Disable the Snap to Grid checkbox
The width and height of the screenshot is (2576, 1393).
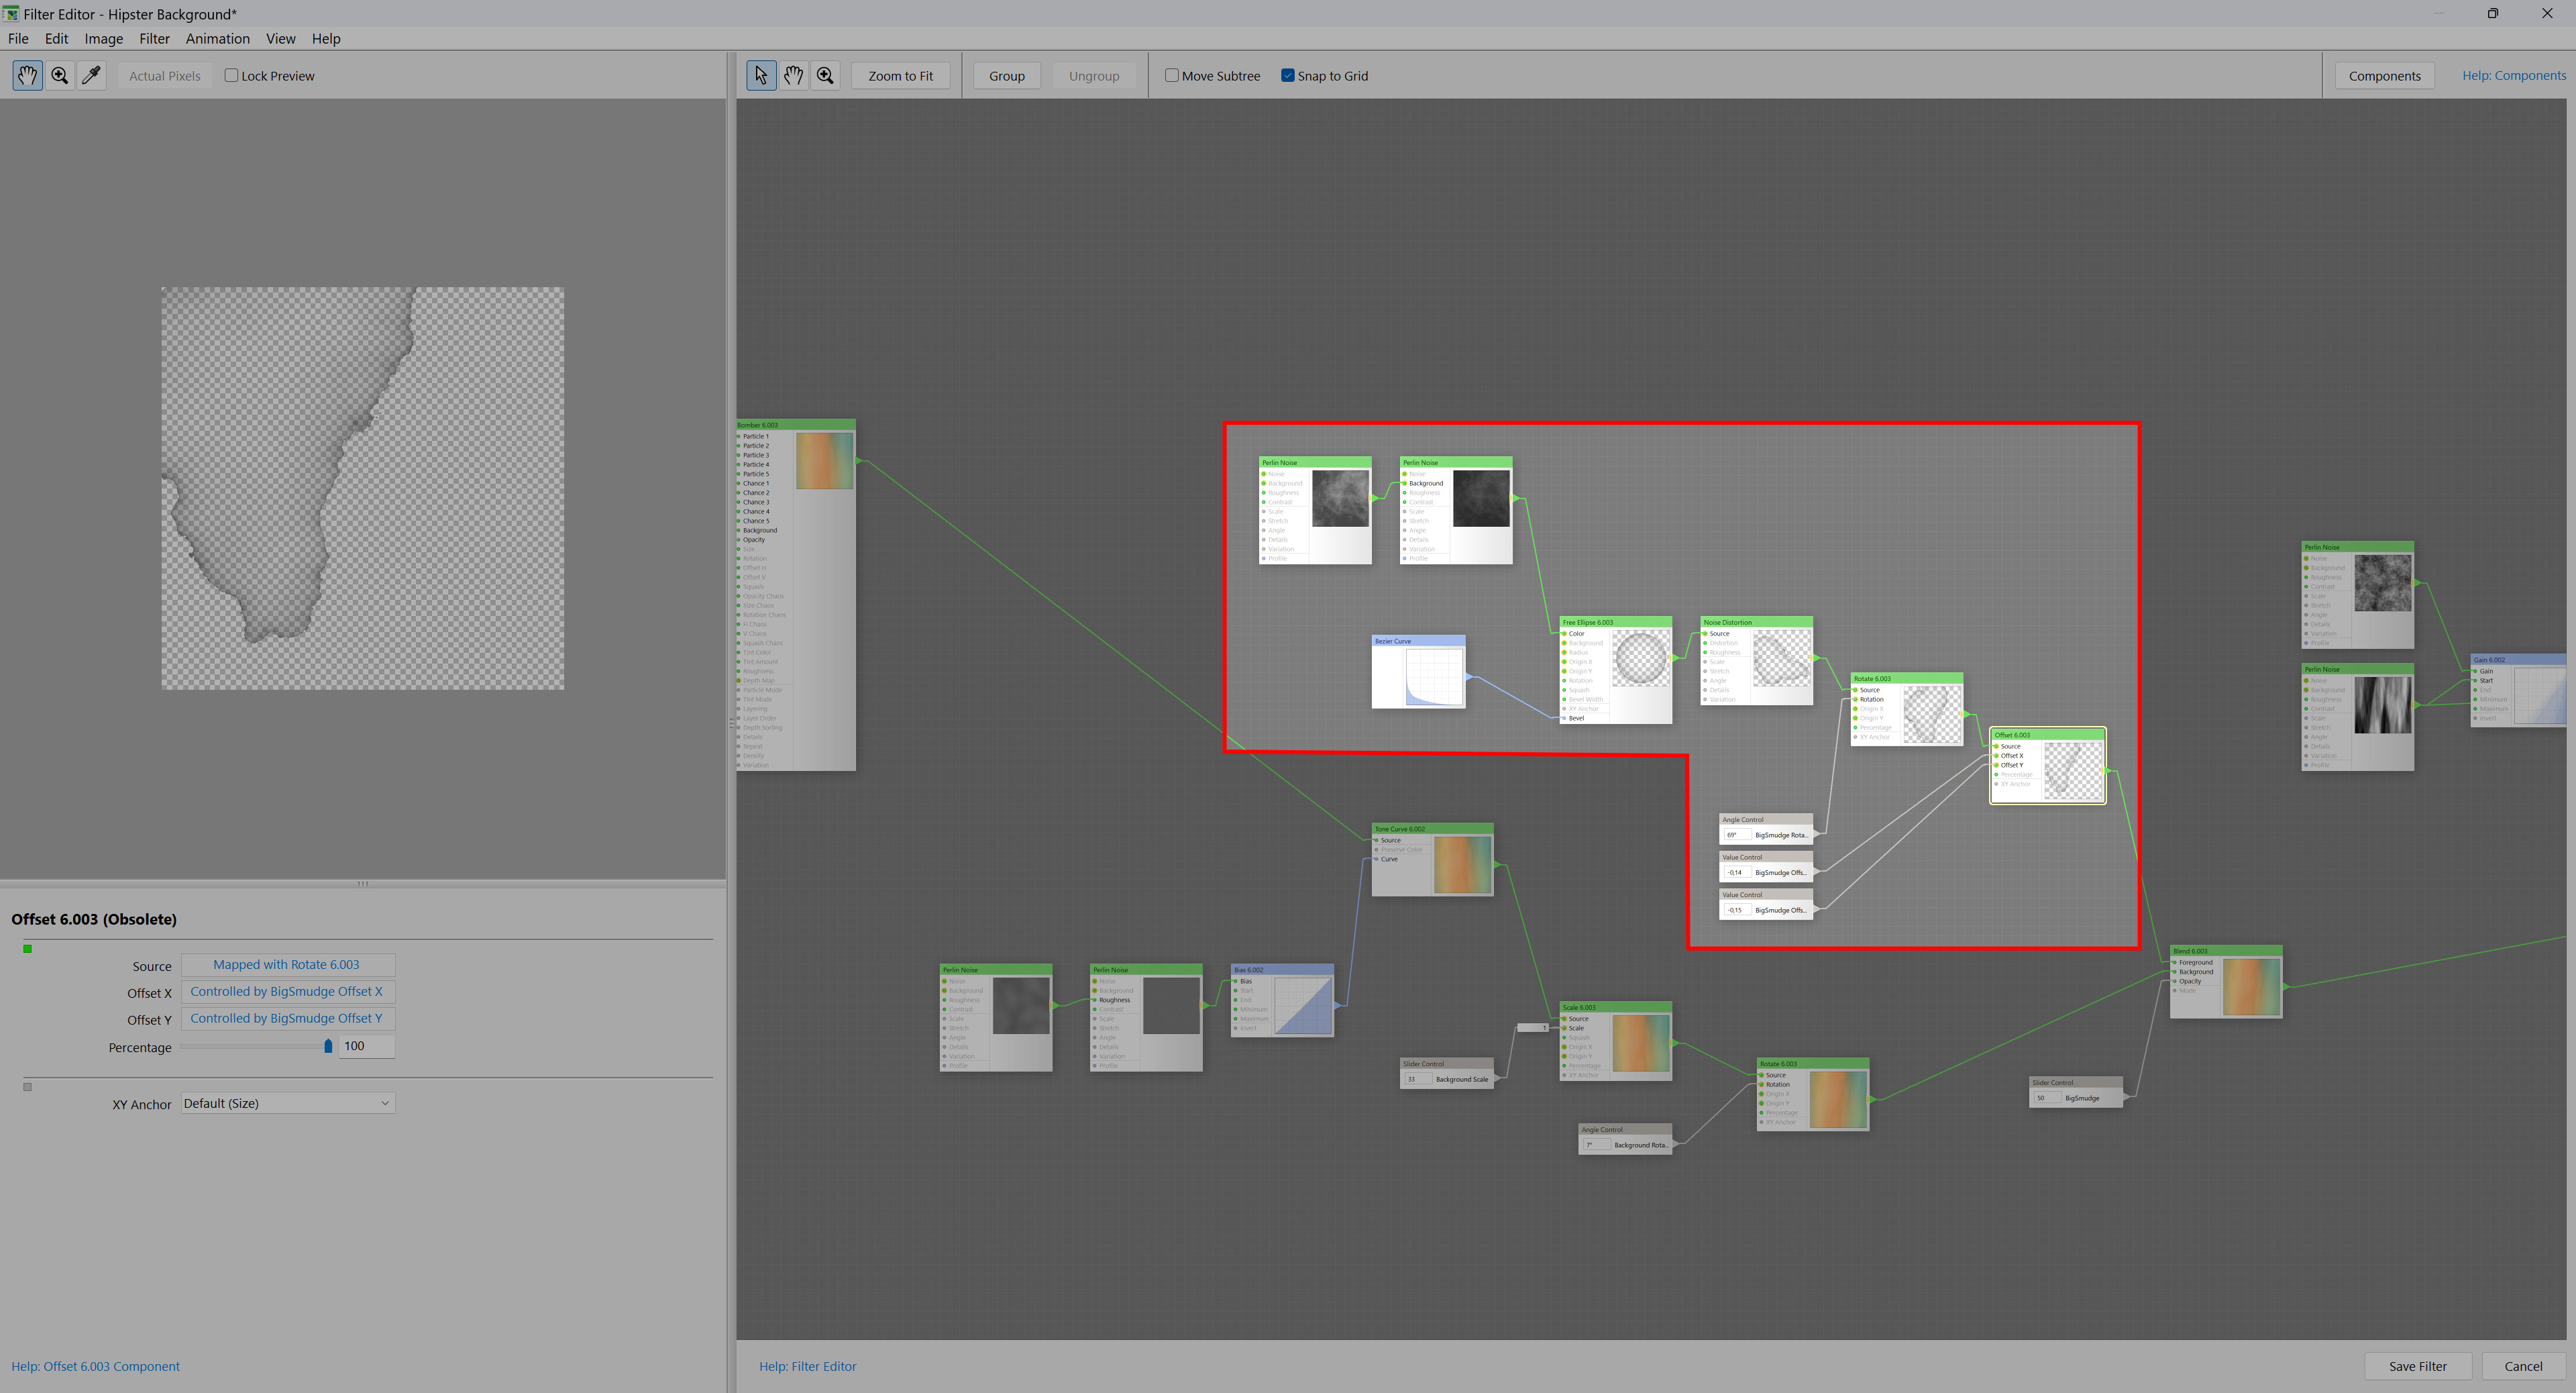click(x=1287, y=75)
